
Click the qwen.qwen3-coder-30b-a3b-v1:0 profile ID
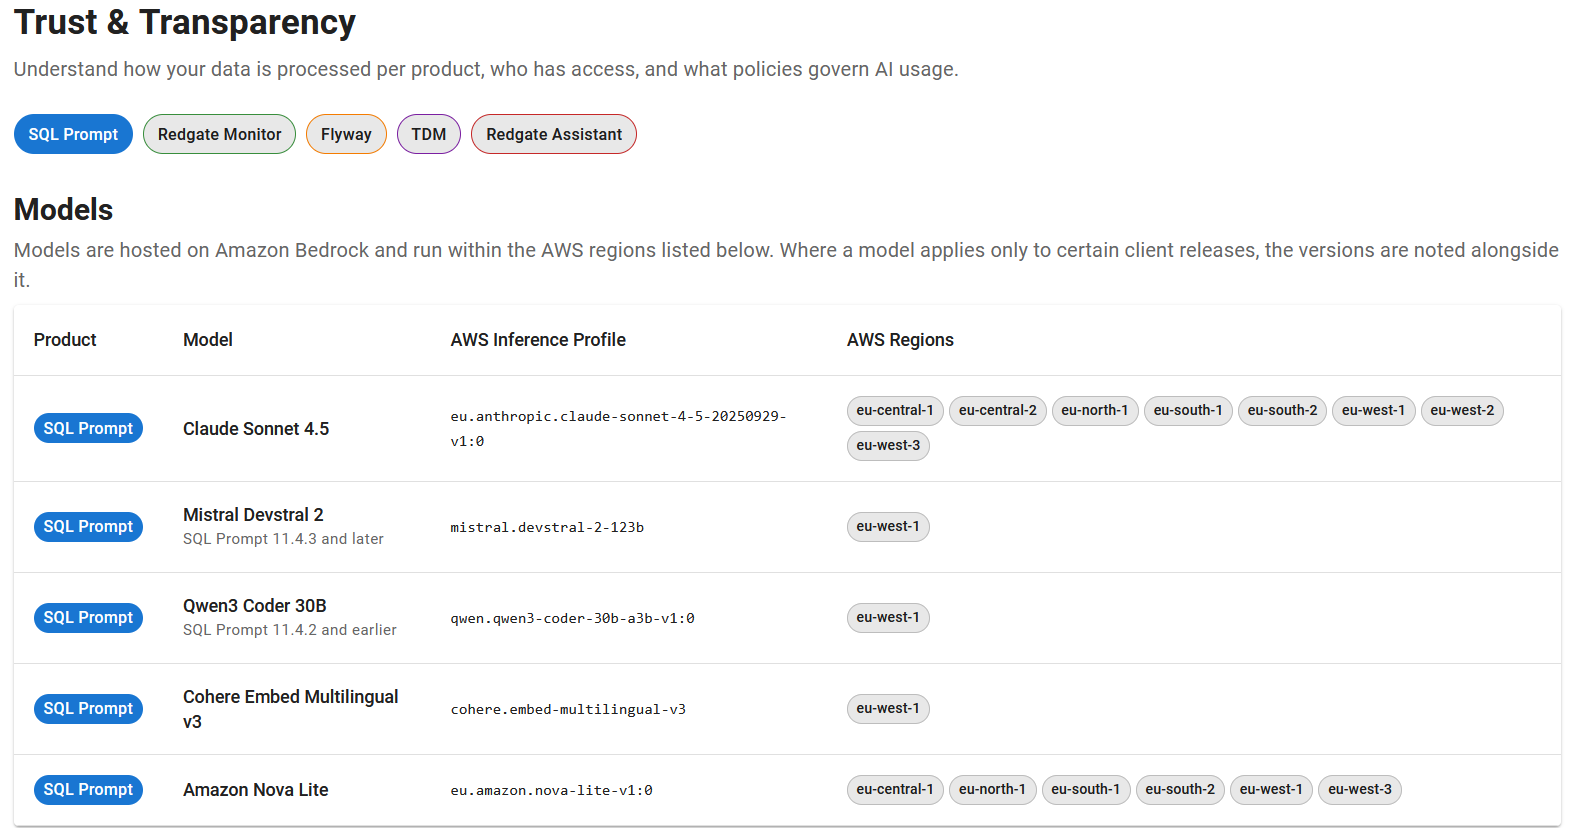pyautogui.click(x=572, y=618)
